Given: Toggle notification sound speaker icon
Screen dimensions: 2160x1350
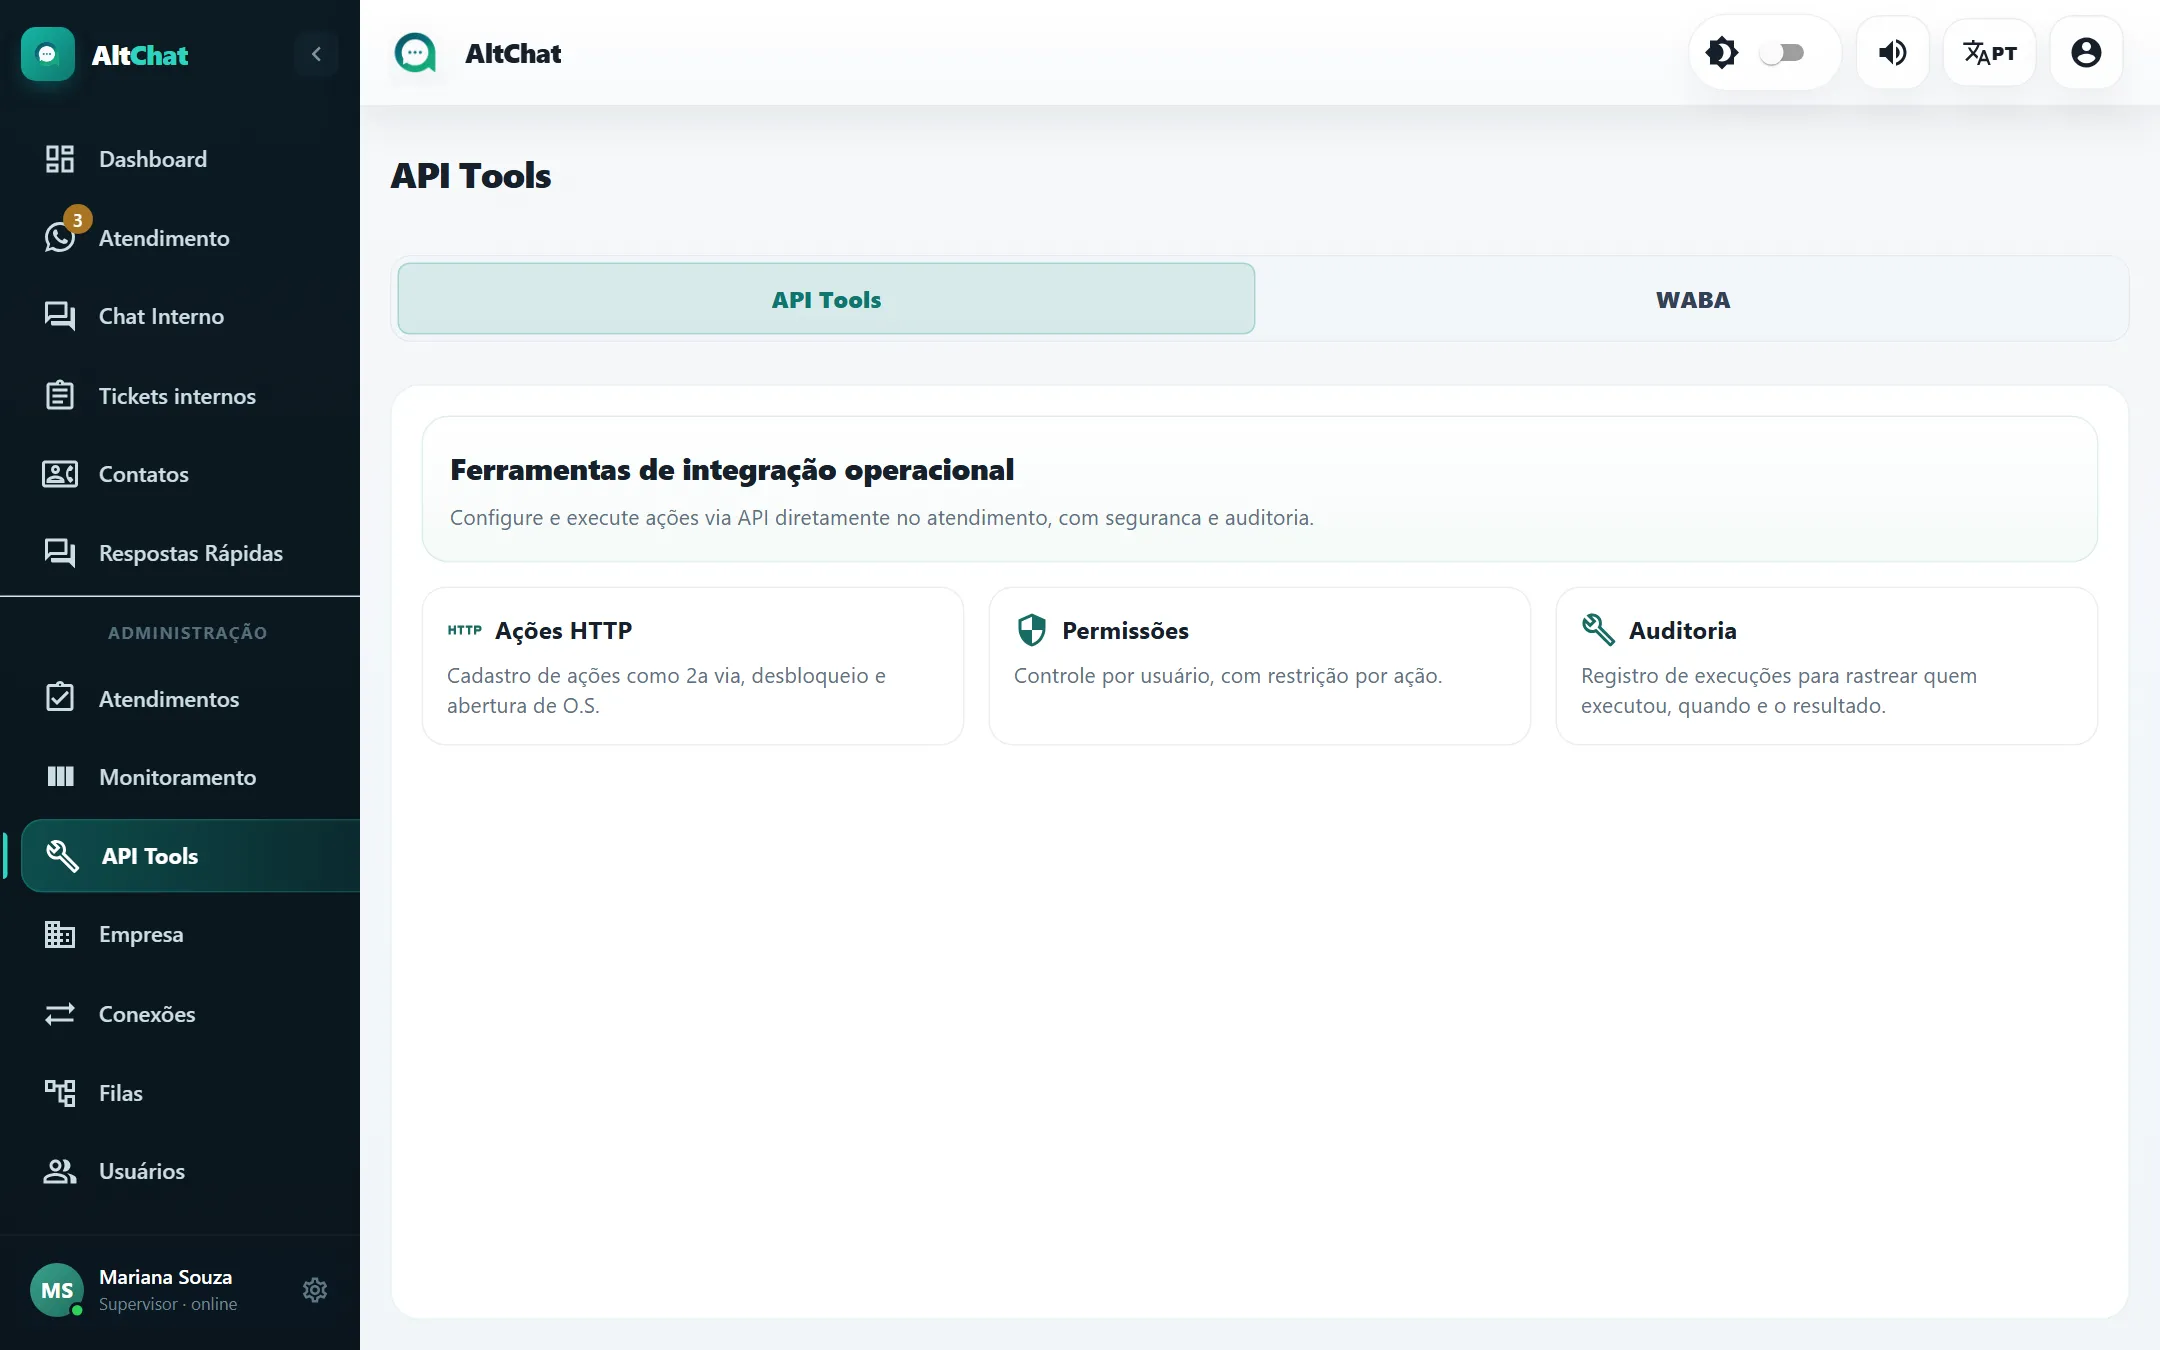Looking at the screenshot, I should pos(1892,53).
